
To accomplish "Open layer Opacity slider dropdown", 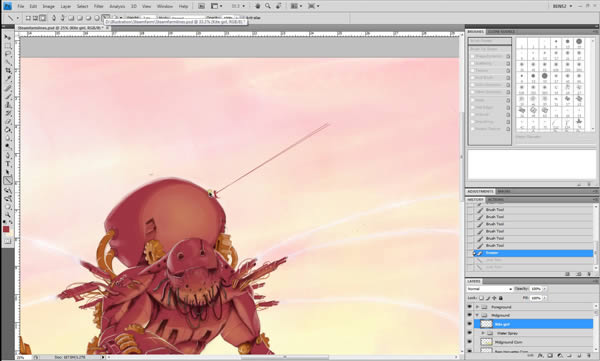I will (545, 289).
